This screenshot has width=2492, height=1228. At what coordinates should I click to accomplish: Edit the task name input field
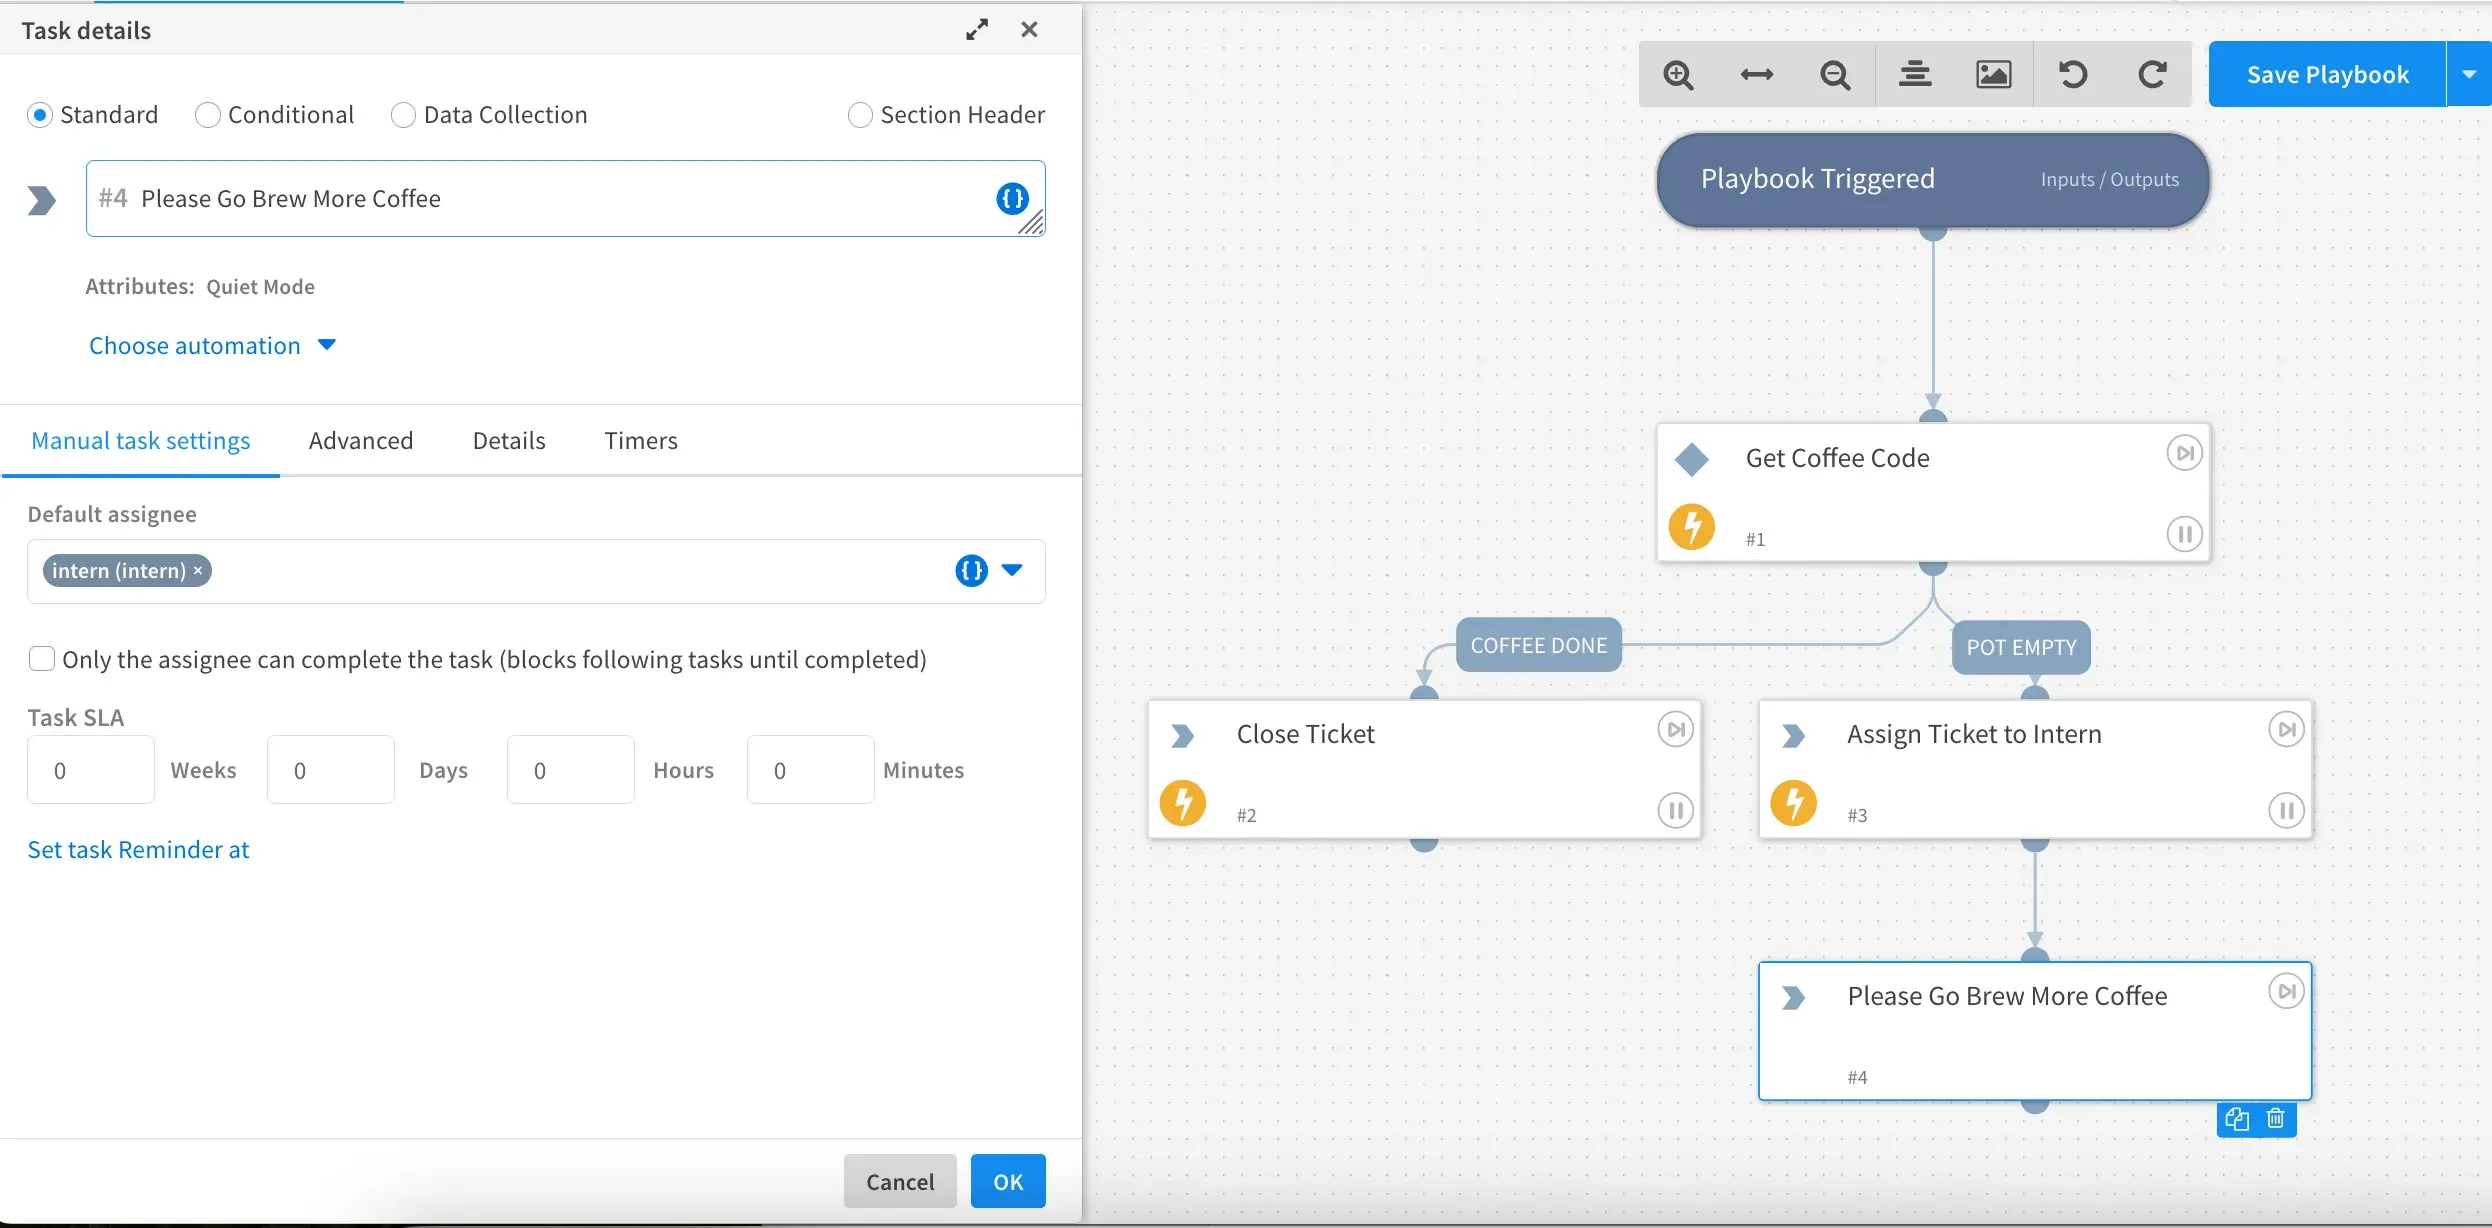563,197
